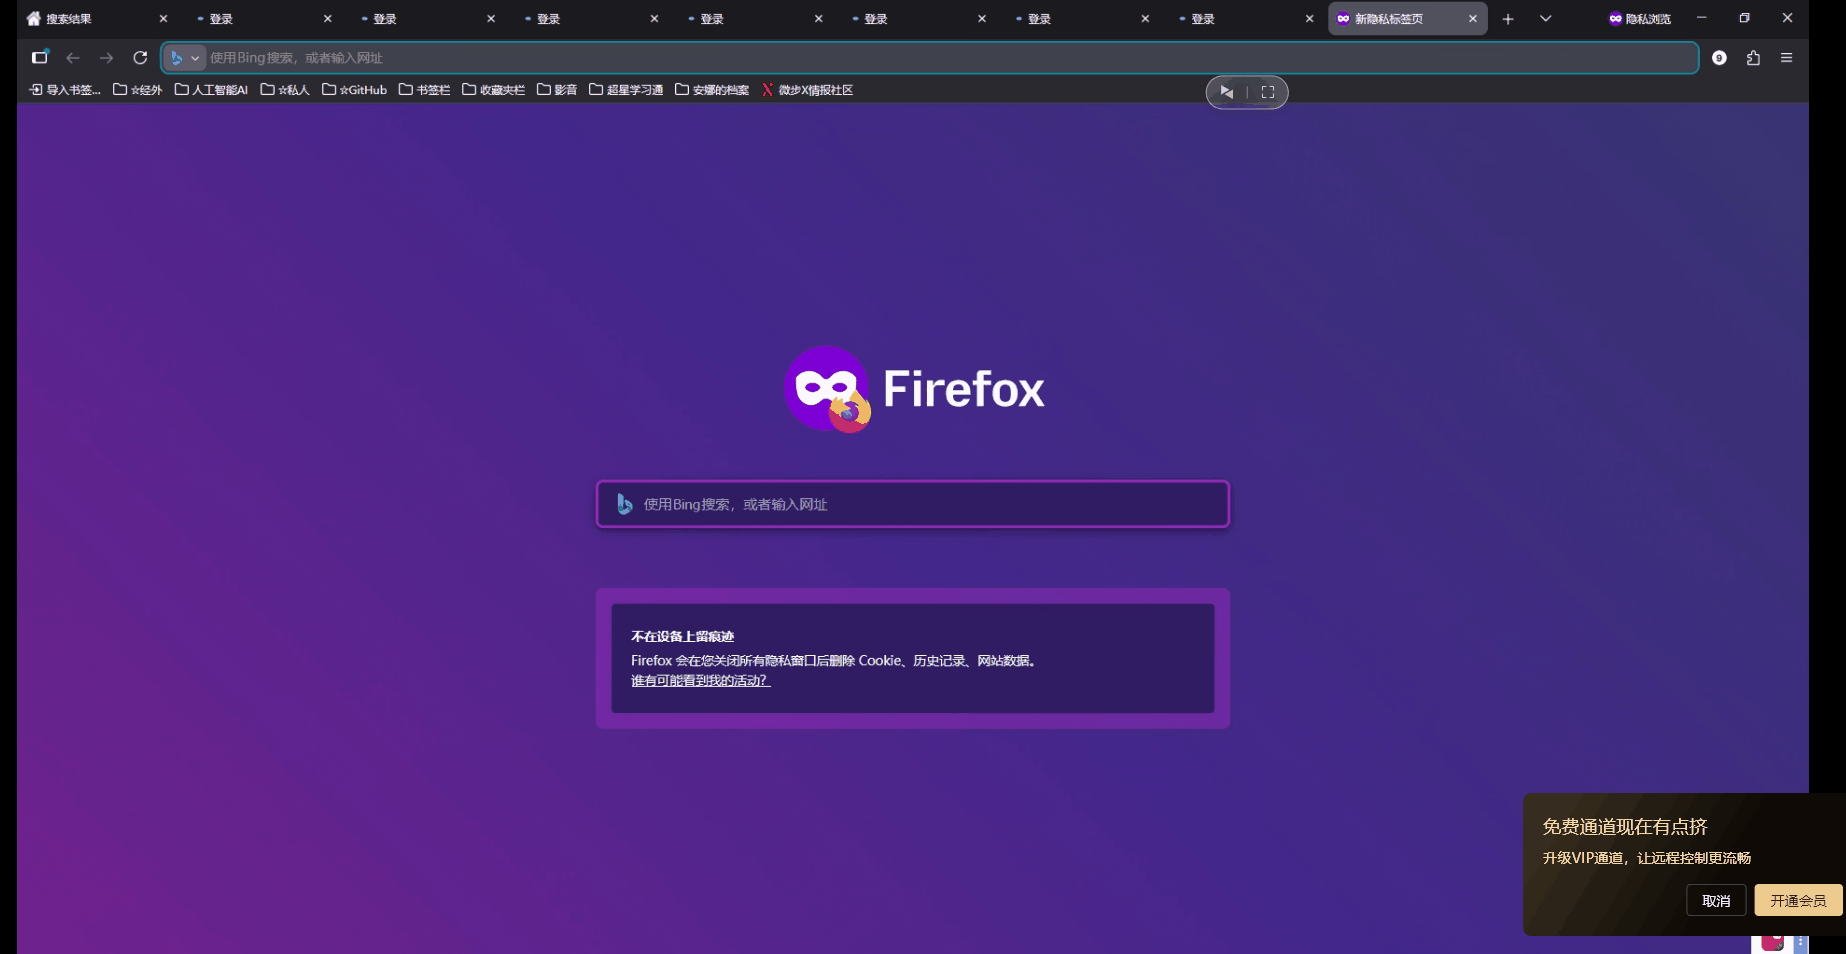1846x954 pixels.
Task: Click the 升级VIP通道，让远程控制更流畅 text
Action: [x=1646, y=858]
